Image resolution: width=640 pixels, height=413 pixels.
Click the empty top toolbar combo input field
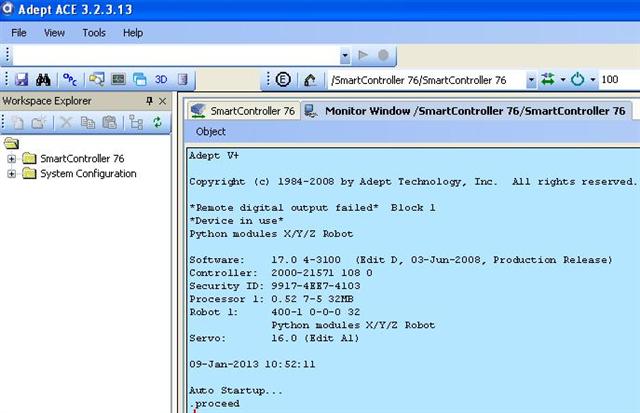(x=176, y=55)
